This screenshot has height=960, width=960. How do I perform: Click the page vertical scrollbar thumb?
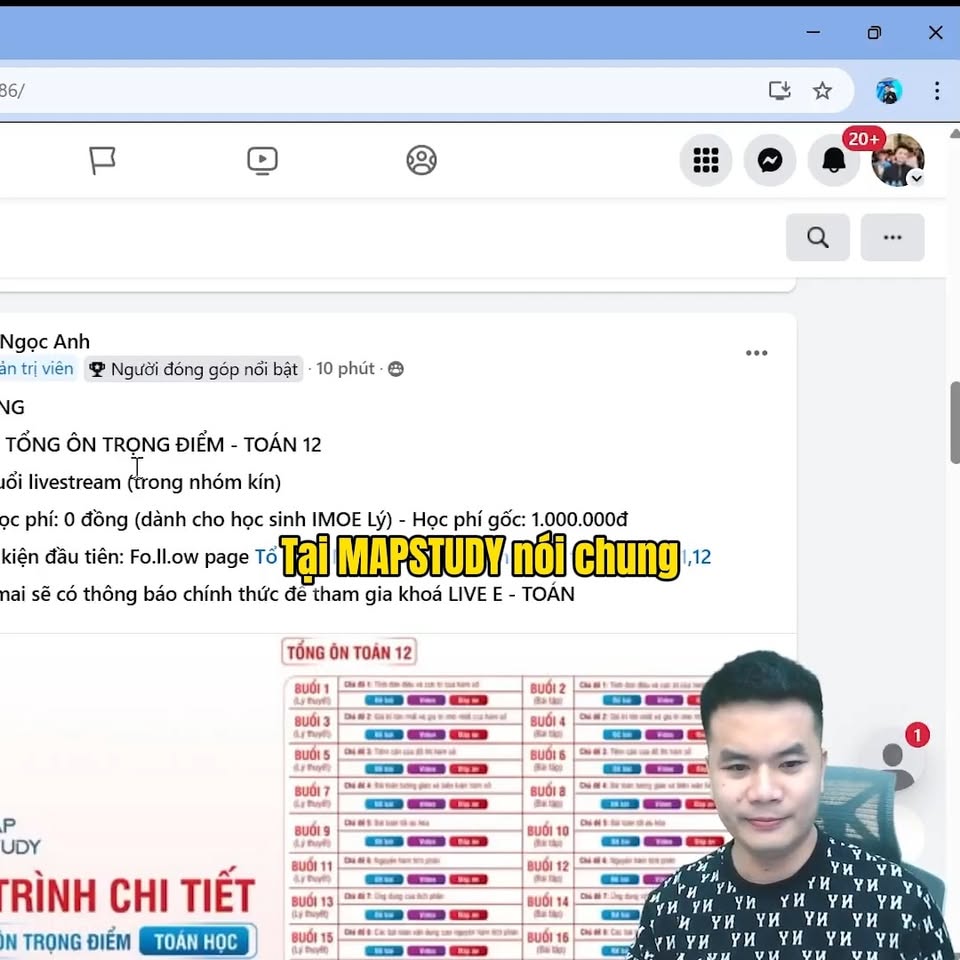[954, 423]
